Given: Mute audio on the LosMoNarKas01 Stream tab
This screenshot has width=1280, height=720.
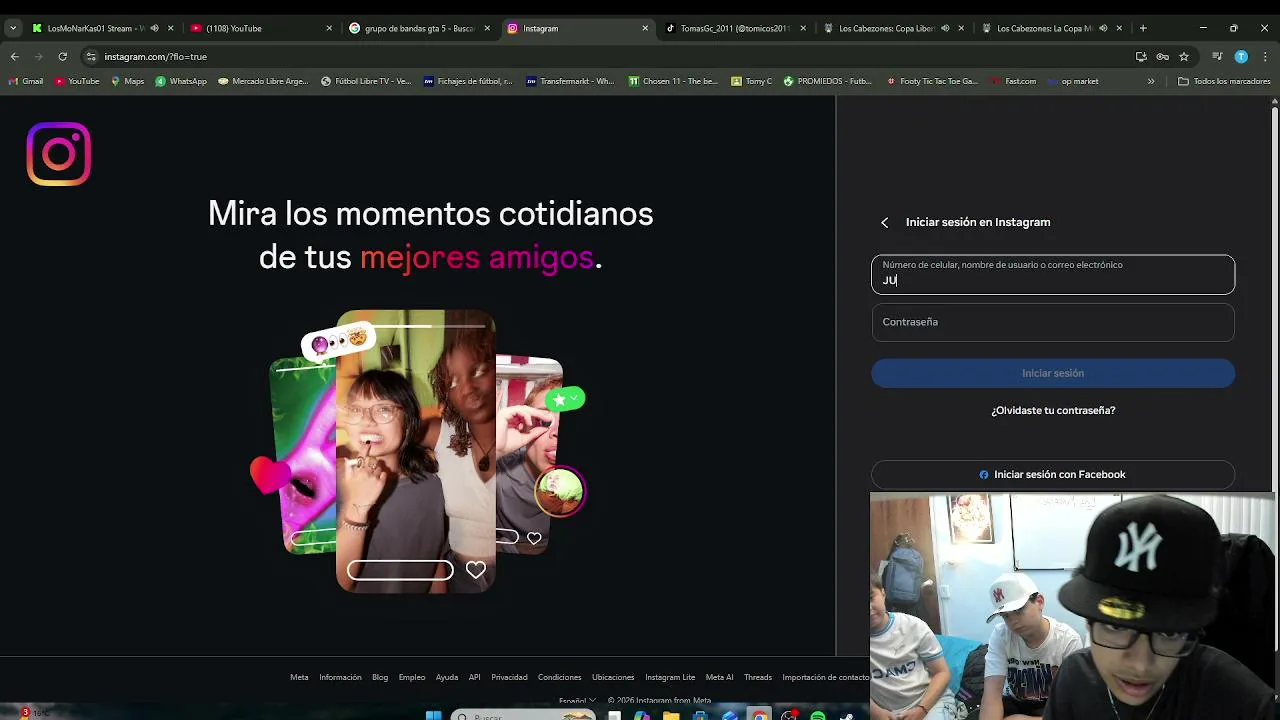Looking at the screenshot, I should coord(154,28).
